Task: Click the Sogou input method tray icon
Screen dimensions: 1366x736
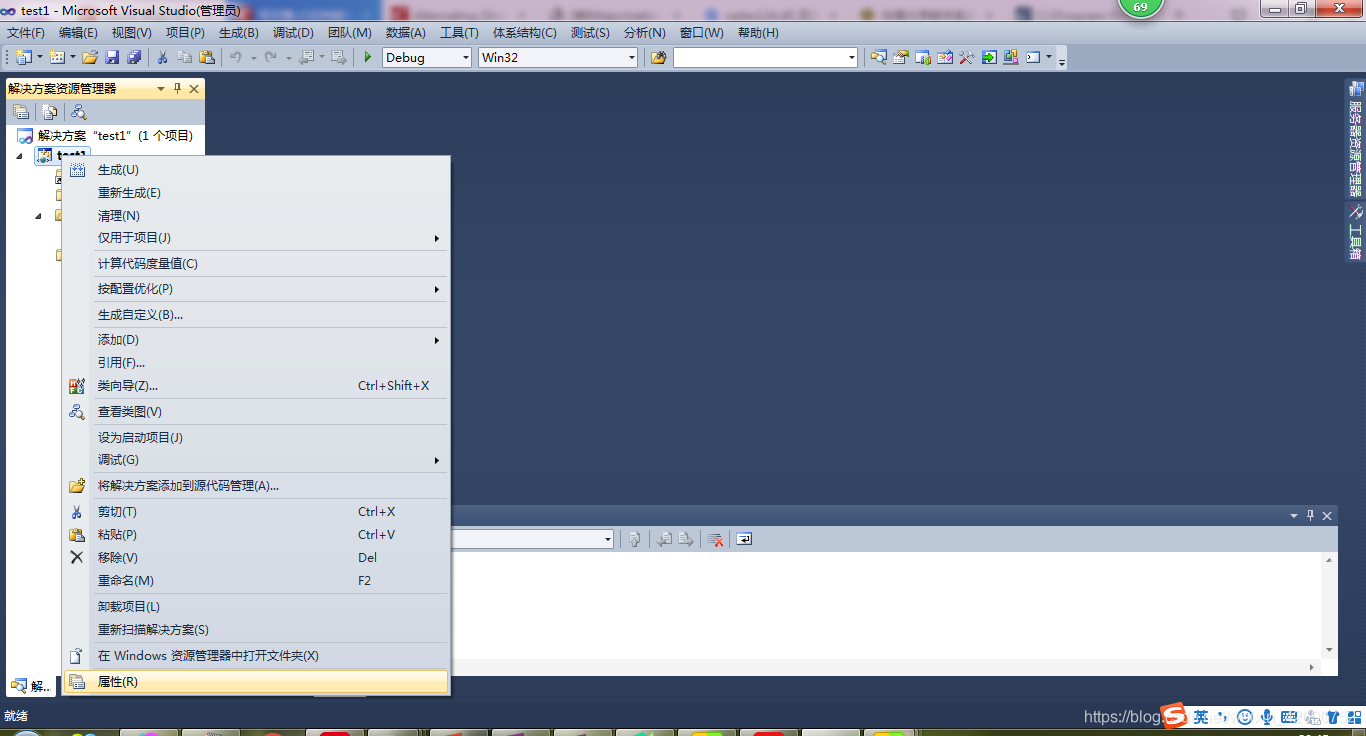Action: [x=1174, y=716]
